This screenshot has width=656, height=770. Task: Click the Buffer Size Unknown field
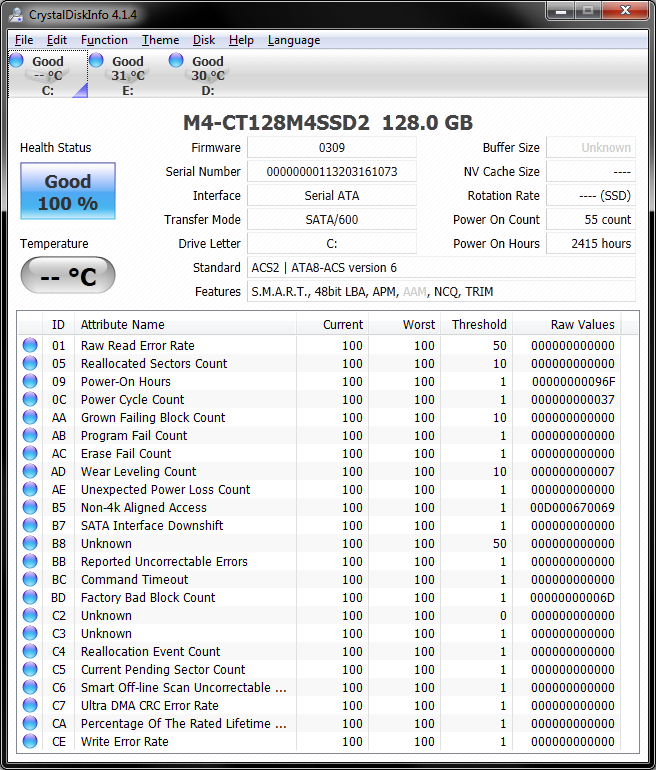point(591,147)
